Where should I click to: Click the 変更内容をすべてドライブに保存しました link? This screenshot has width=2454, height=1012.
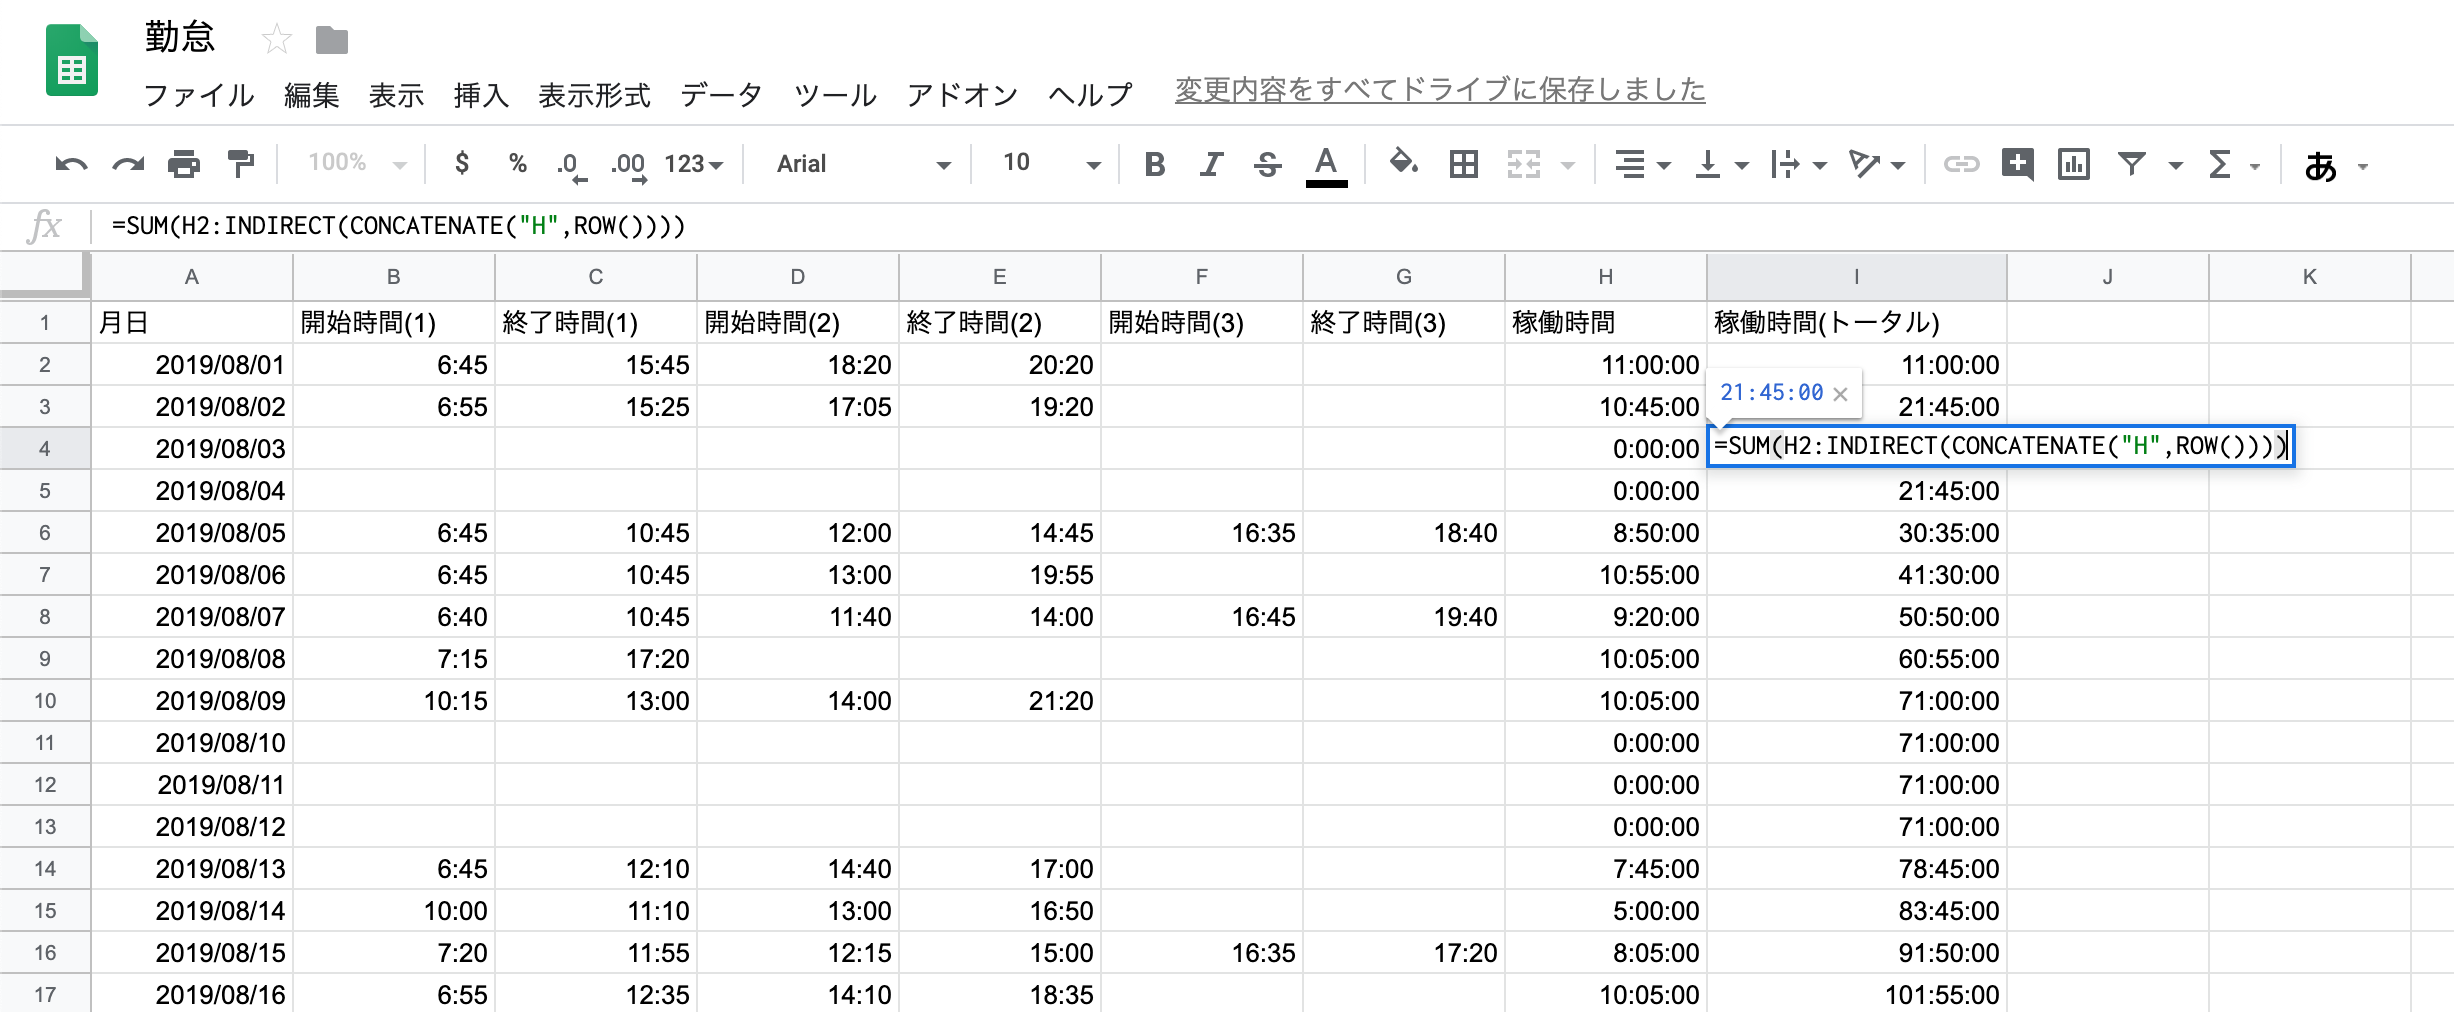tap(1440, 90)
